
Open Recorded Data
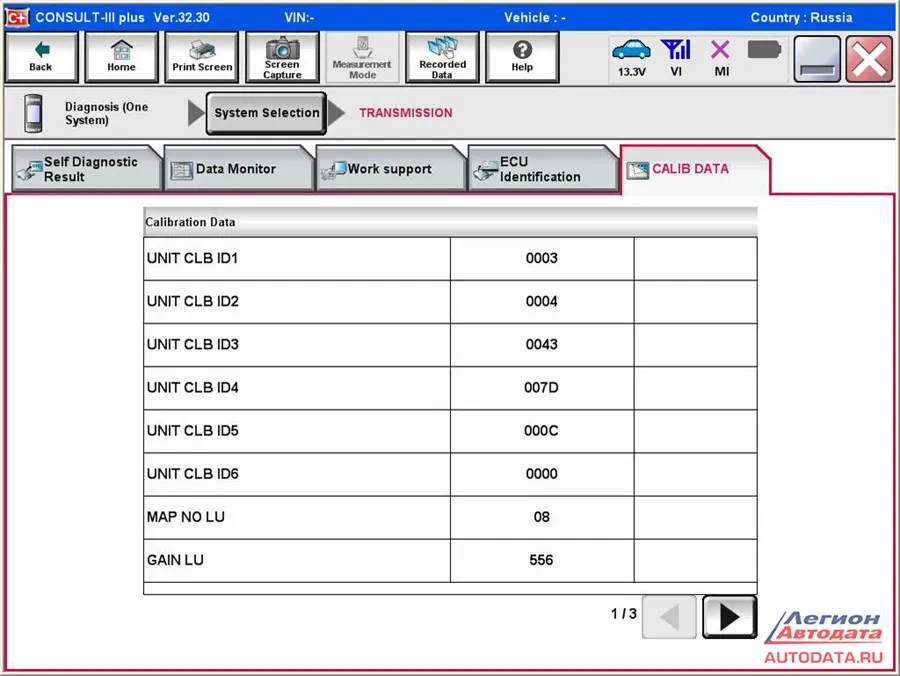click(x=442, y=57)
